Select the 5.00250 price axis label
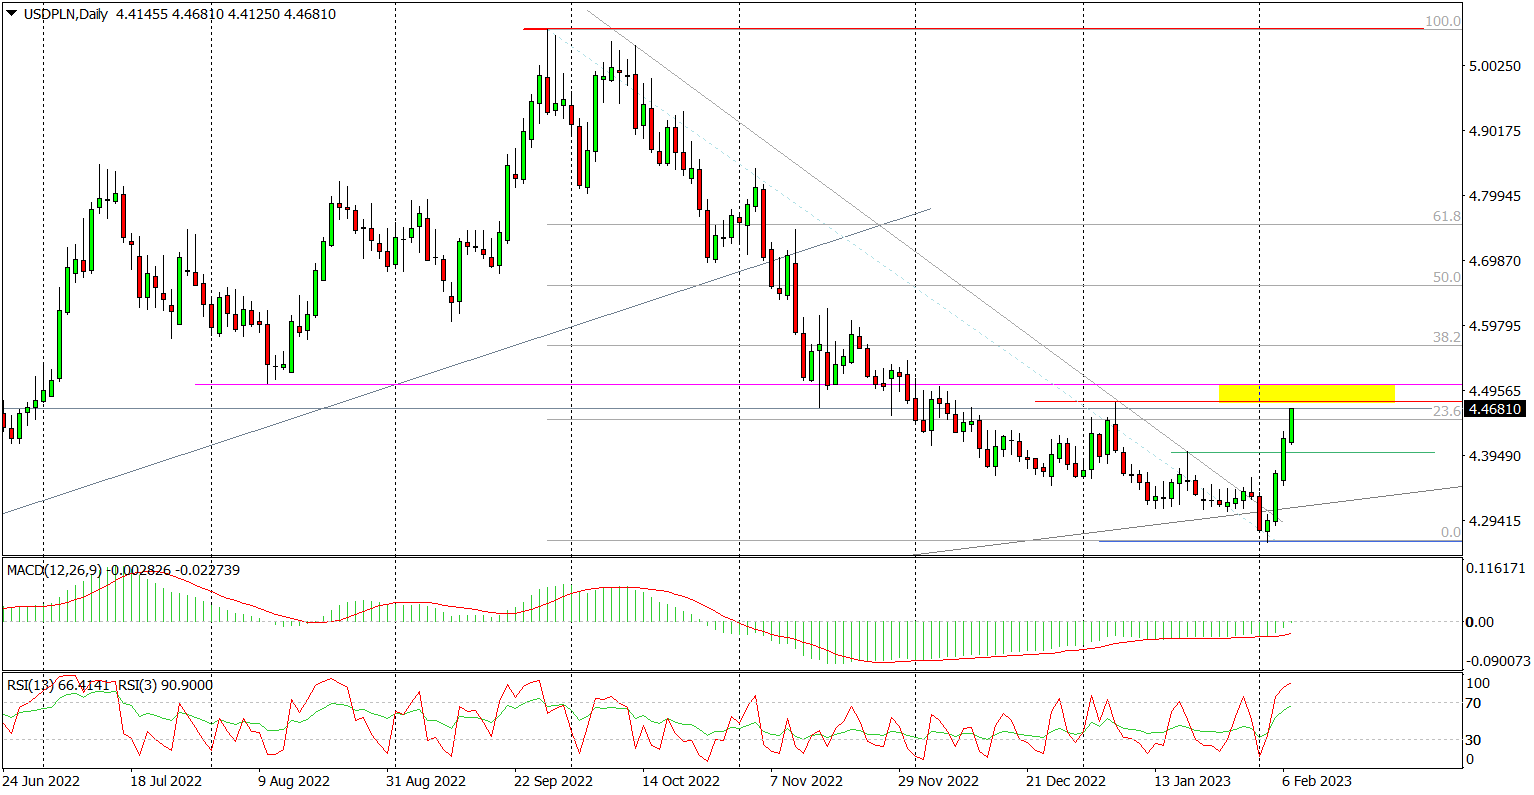This screenshot has width=1534, height=795. pyautogui.click(x=1495, y=66)
